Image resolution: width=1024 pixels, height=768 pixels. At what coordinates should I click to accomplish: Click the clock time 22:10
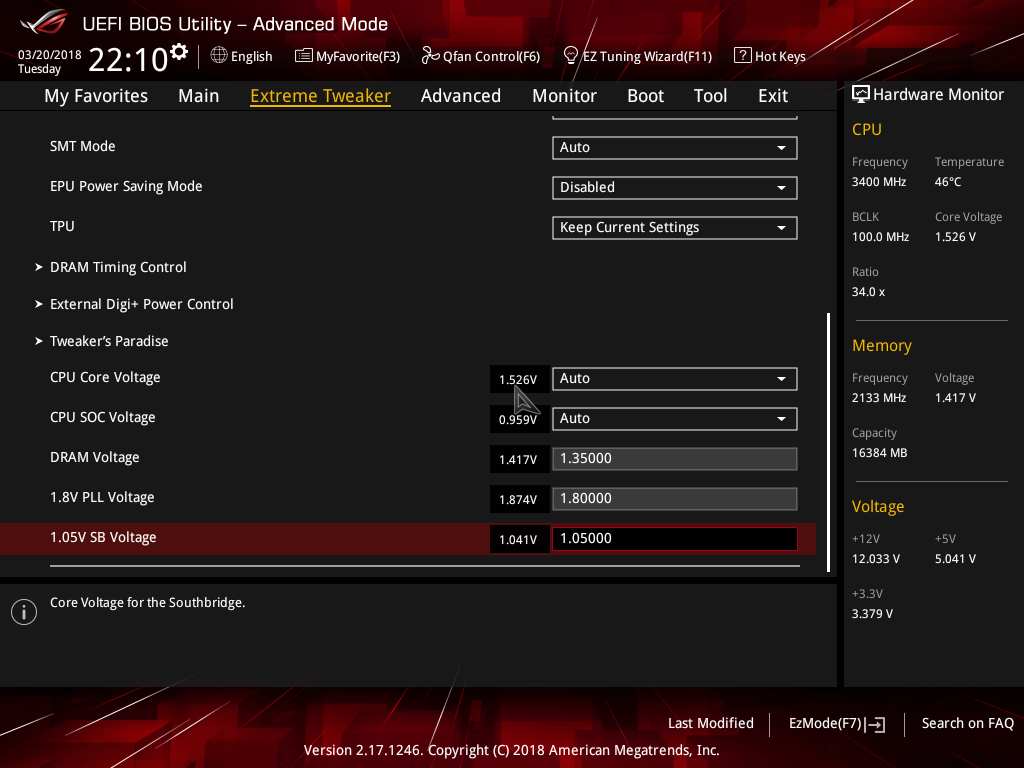[128, 59]
